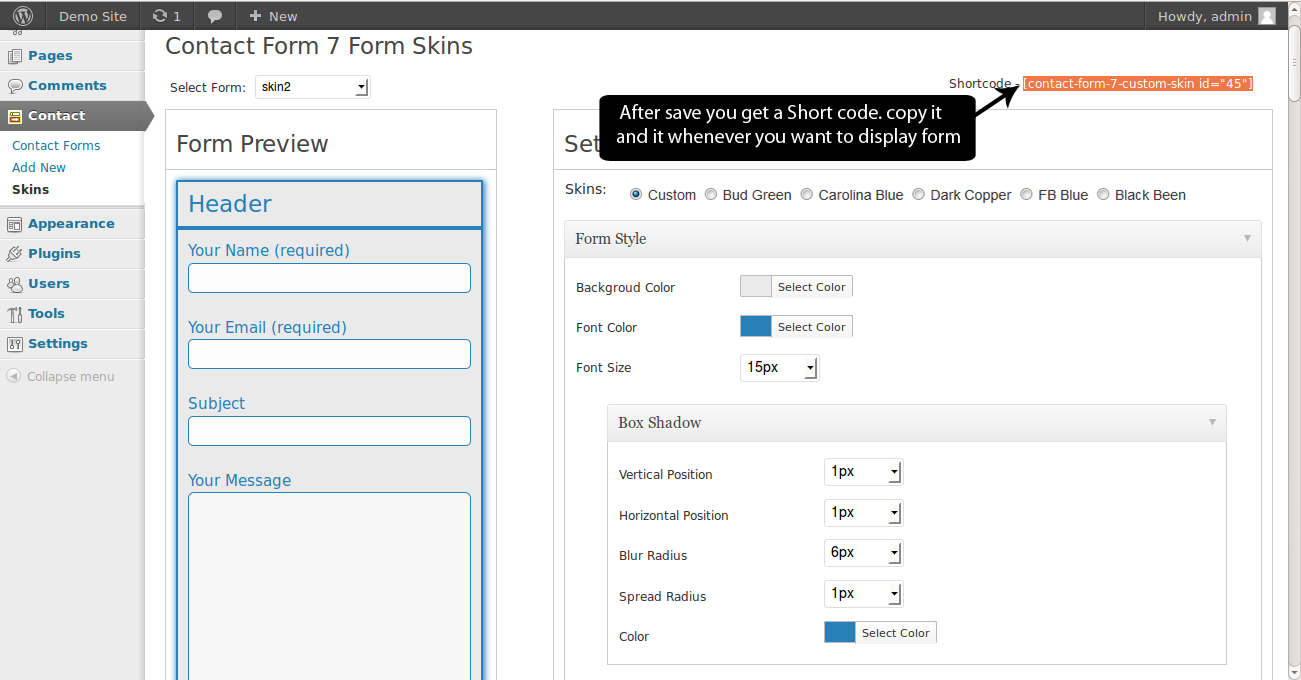Screen dimensions: 1301x680
Task: Open the Appearance menu
Action: coord(72,224)
